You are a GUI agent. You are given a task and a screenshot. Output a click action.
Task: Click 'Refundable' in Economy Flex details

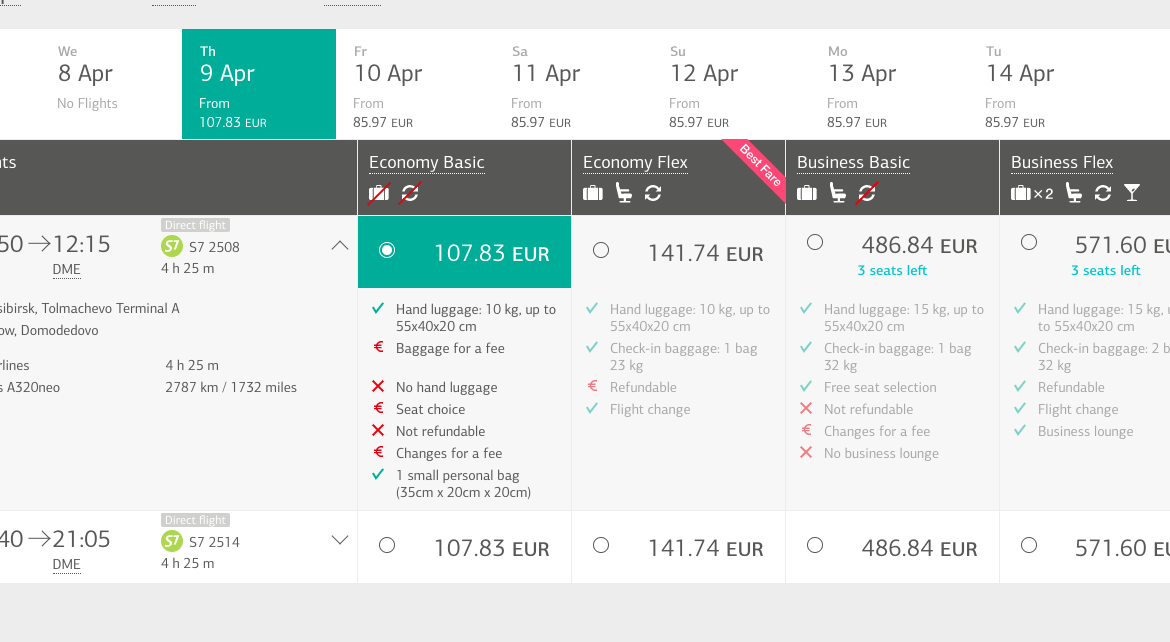pos(643,387)
